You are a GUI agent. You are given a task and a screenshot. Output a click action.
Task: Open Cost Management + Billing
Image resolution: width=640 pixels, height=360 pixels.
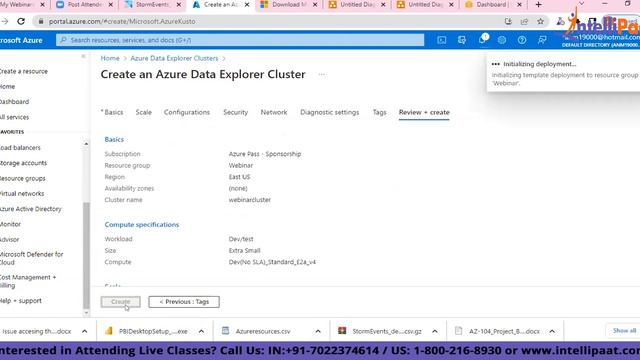(28, 281)
